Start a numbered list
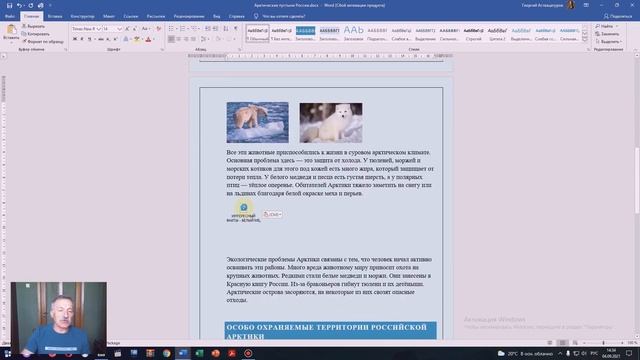 pyautogui.click(x=182, y=29)
